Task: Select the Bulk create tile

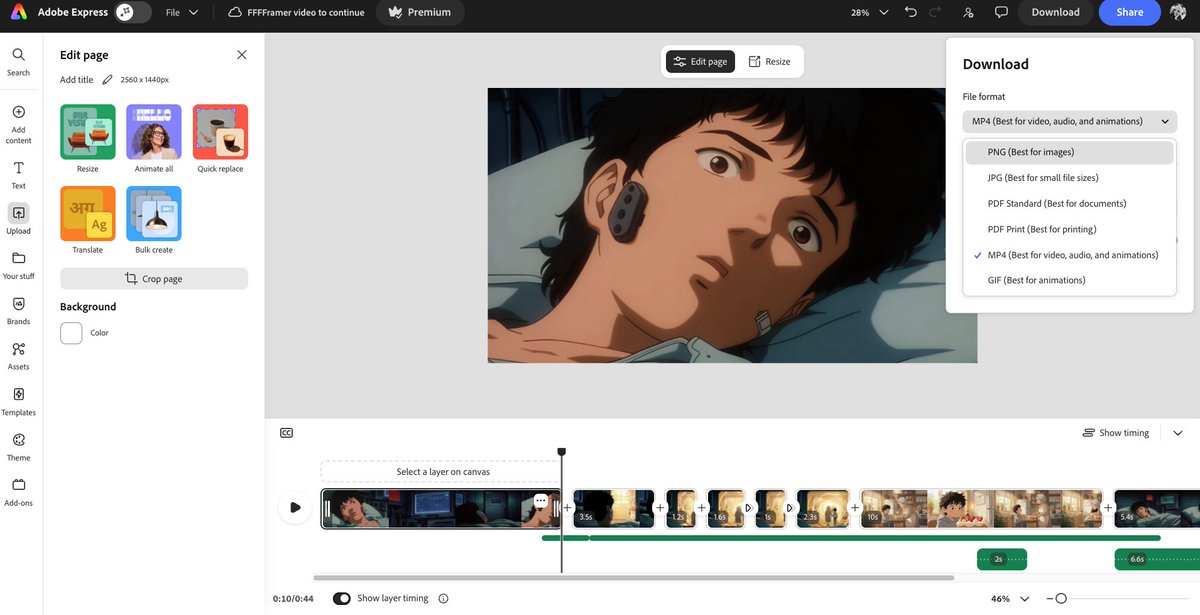Action: tap(154, 220)
